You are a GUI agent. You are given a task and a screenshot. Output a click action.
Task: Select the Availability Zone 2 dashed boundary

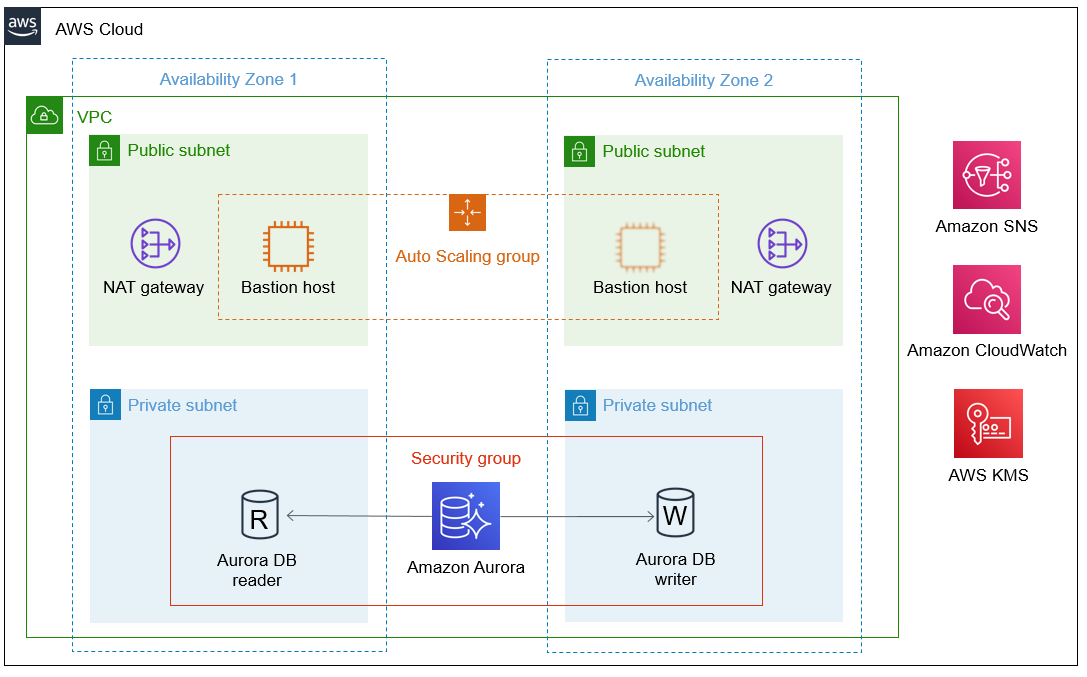point(704,60)
